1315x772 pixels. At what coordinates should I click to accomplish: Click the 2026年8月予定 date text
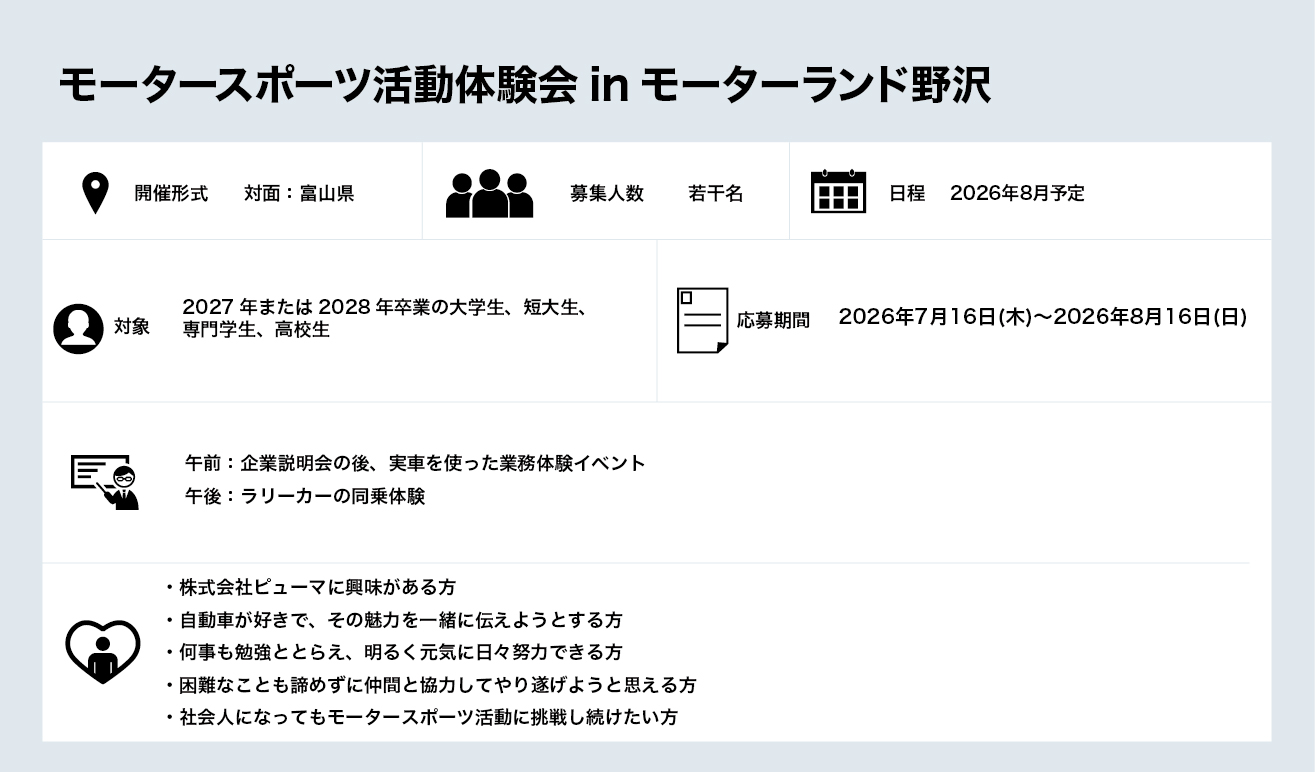click(1017, 193)
